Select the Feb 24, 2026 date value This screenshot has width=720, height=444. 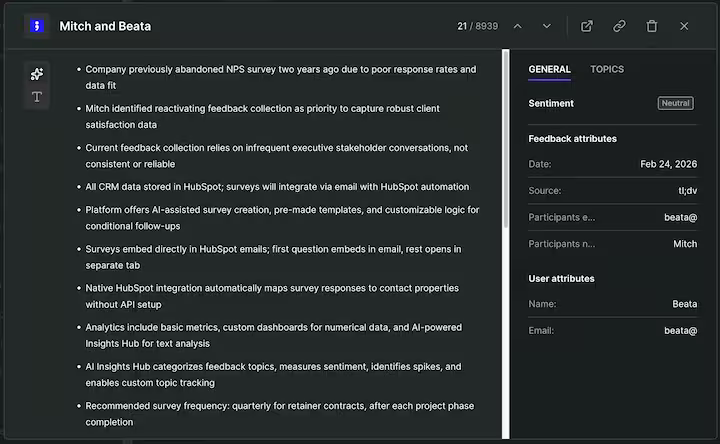point(668,164)
